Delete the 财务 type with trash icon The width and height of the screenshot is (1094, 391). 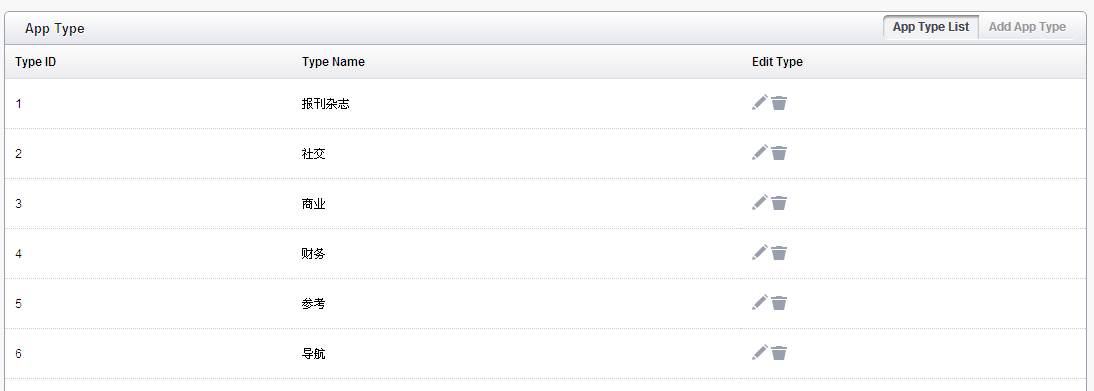(779, 254)
